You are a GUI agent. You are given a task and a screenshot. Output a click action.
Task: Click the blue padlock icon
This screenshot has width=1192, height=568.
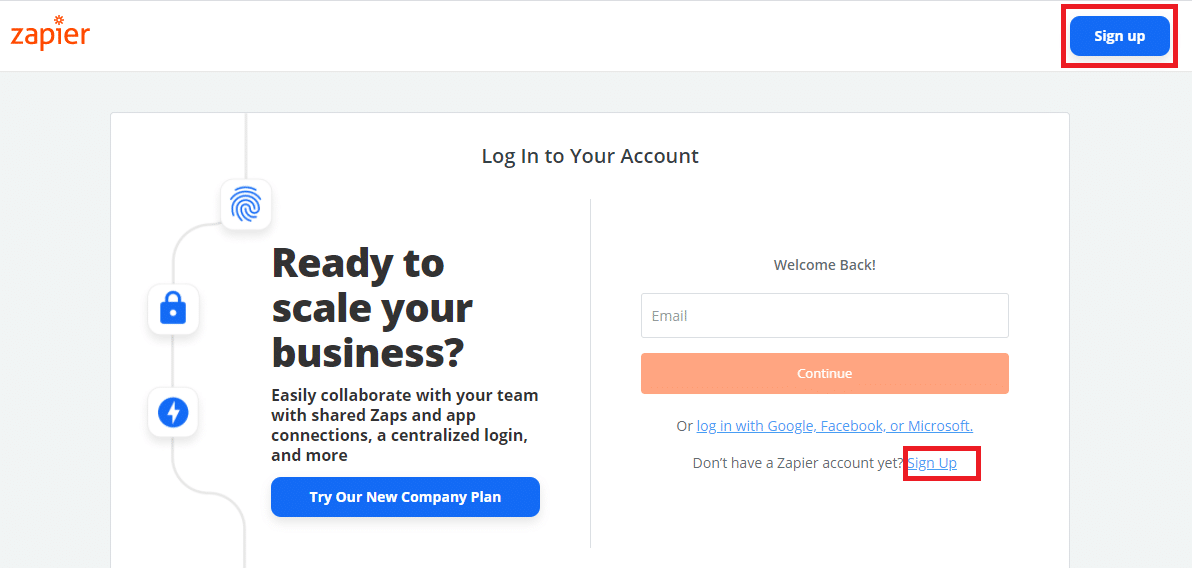(x=173, y=309)
